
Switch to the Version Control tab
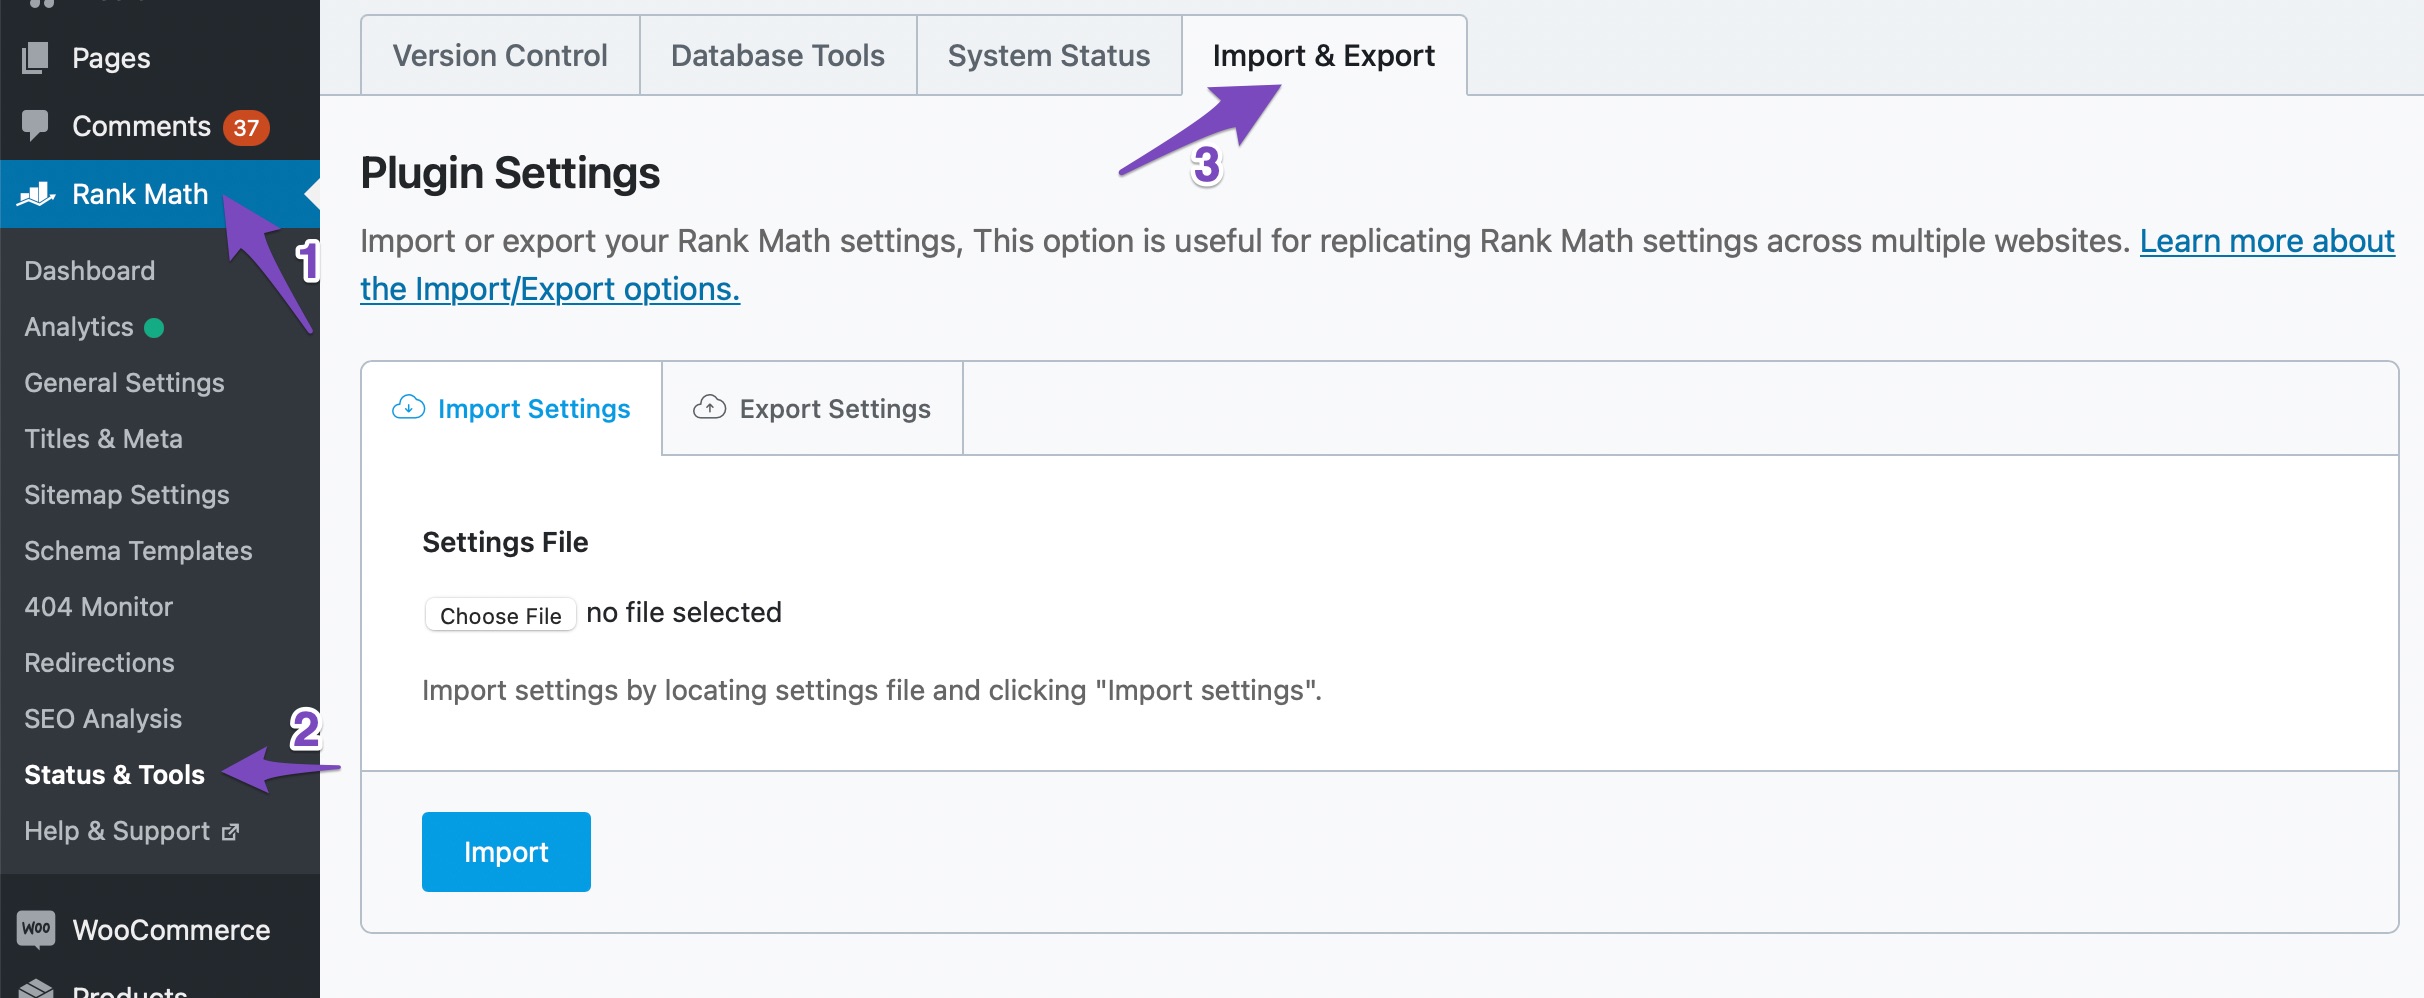[x=500, y=56]
